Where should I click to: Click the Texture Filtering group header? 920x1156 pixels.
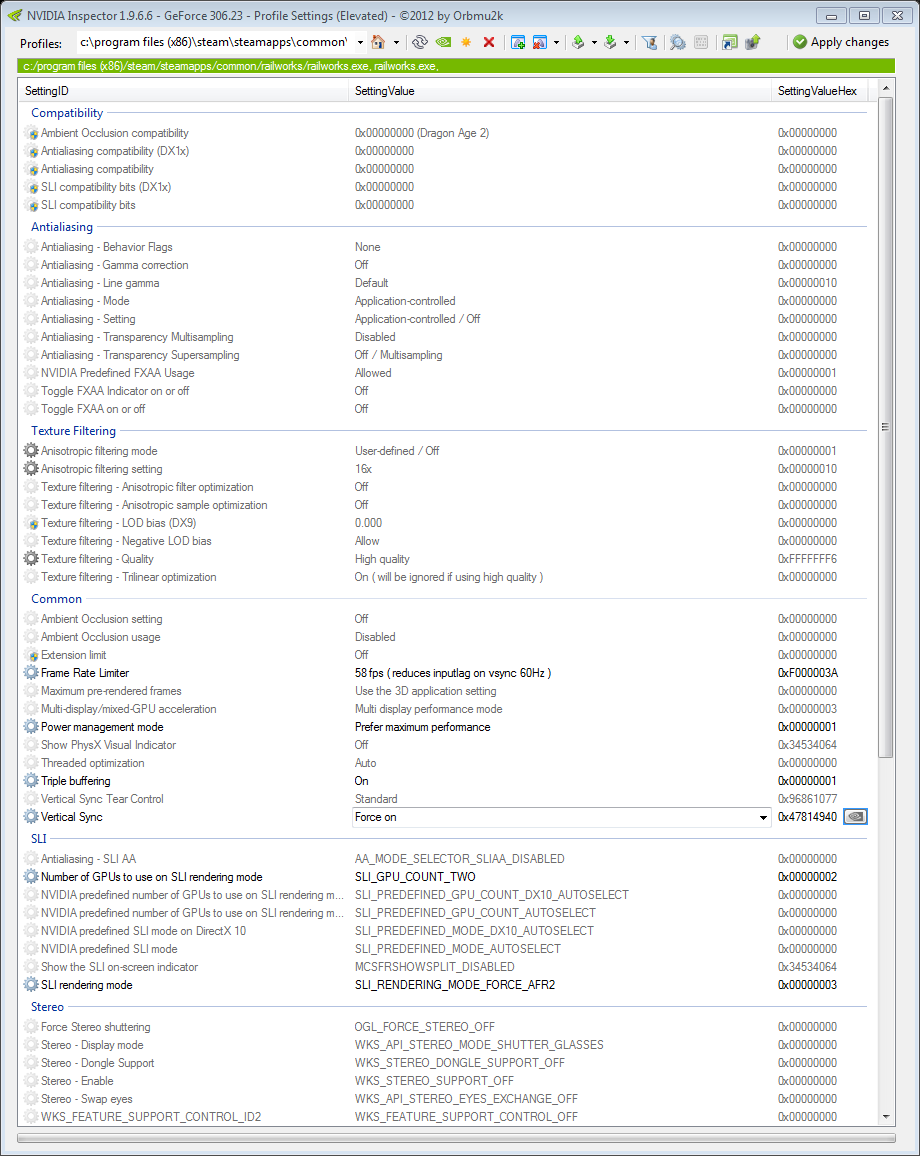tap(73, 431)
